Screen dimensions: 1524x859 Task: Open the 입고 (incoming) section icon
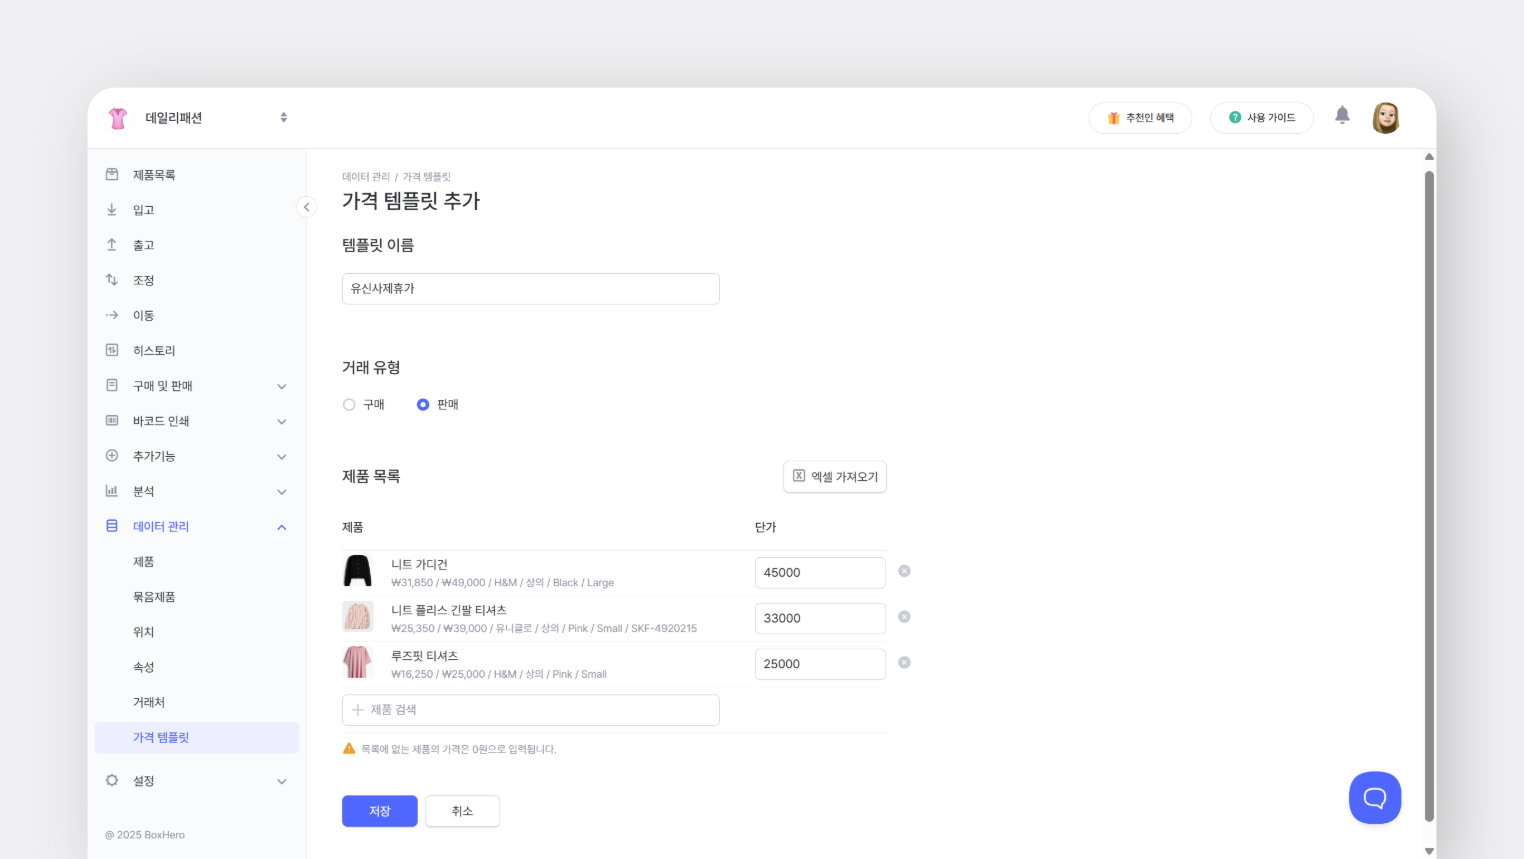pos(111,209)
